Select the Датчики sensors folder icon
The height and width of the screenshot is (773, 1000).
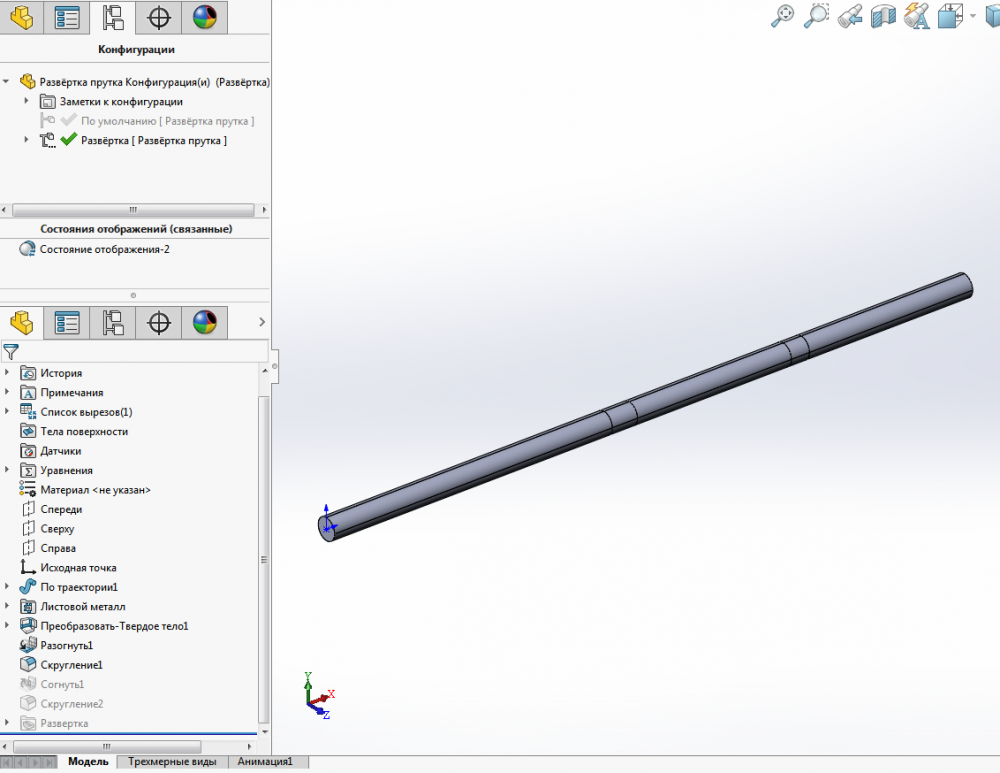click(28, 451)
